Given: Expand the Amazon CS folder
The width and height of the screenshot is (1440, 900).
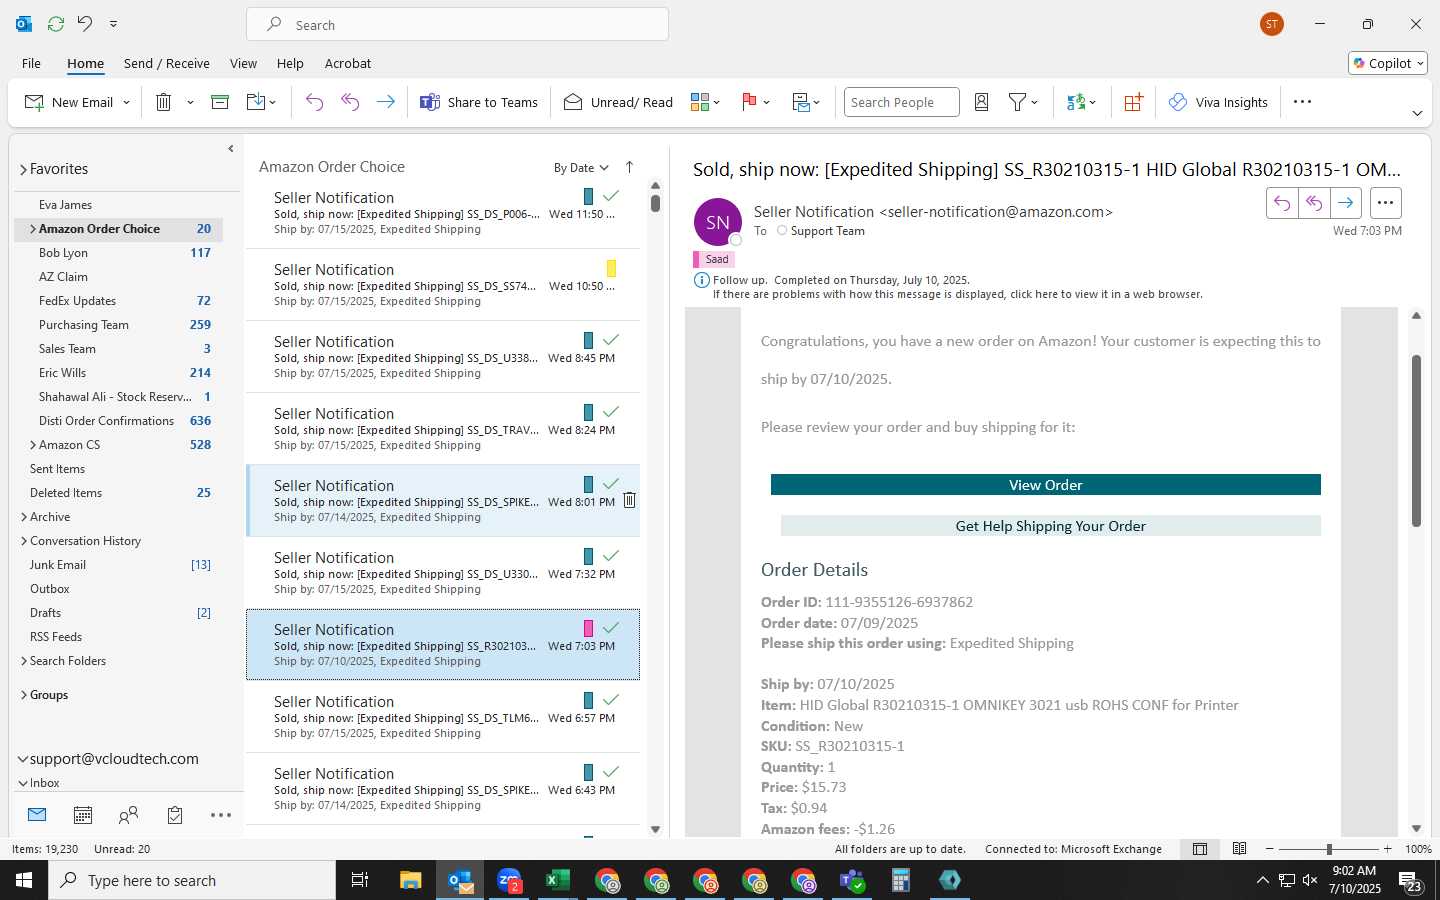Looking at the screenshot, I should pos(33,445).
